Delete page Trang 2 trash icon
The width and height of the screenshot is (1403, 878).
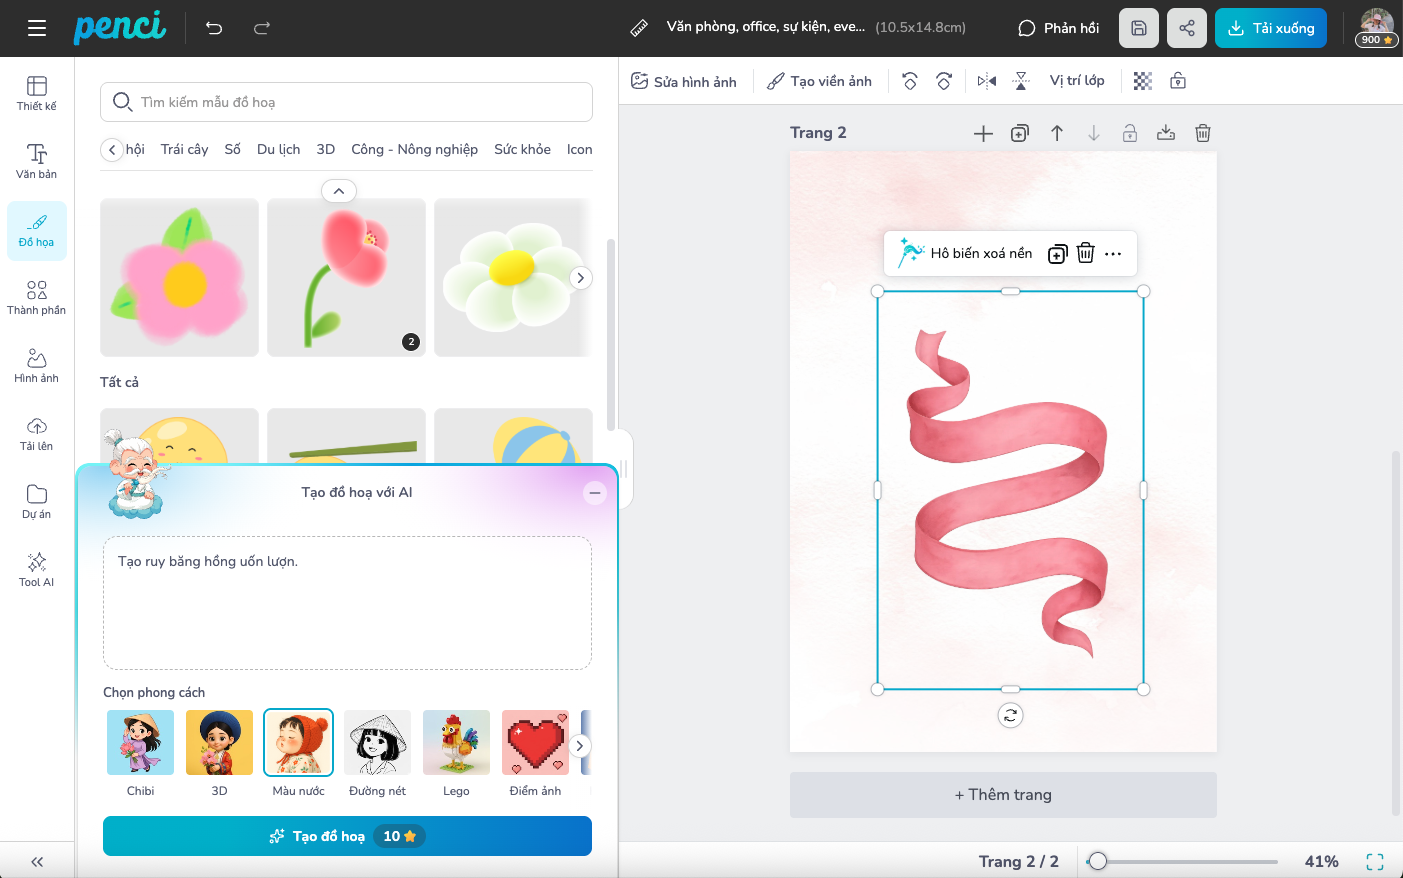point(1203,133)
